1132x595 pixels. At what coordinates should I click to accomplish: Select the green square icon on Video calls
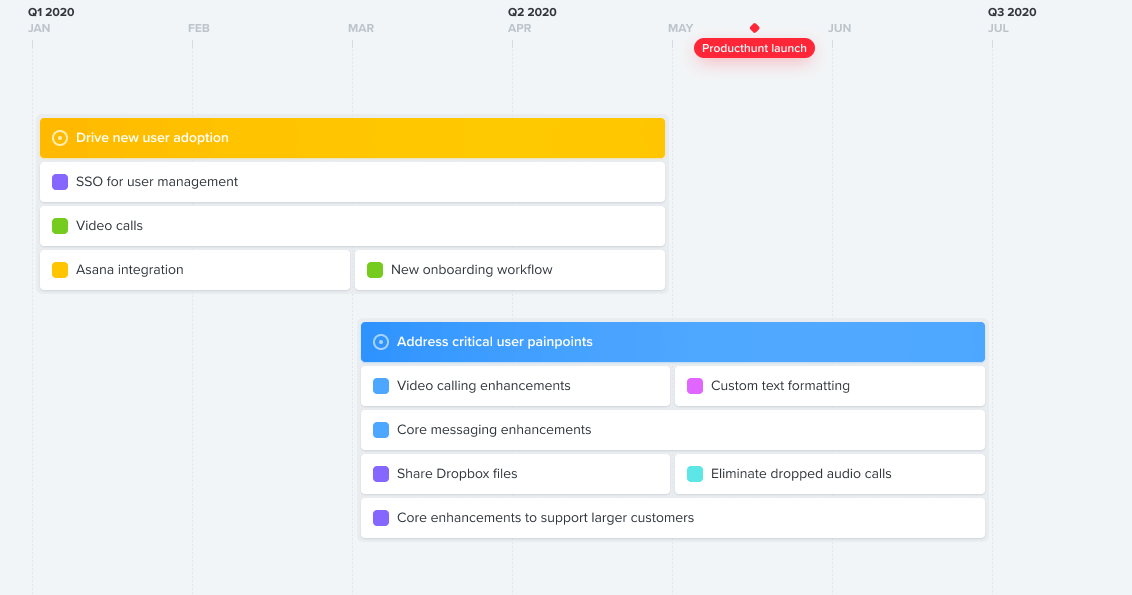tap(58, 225)
